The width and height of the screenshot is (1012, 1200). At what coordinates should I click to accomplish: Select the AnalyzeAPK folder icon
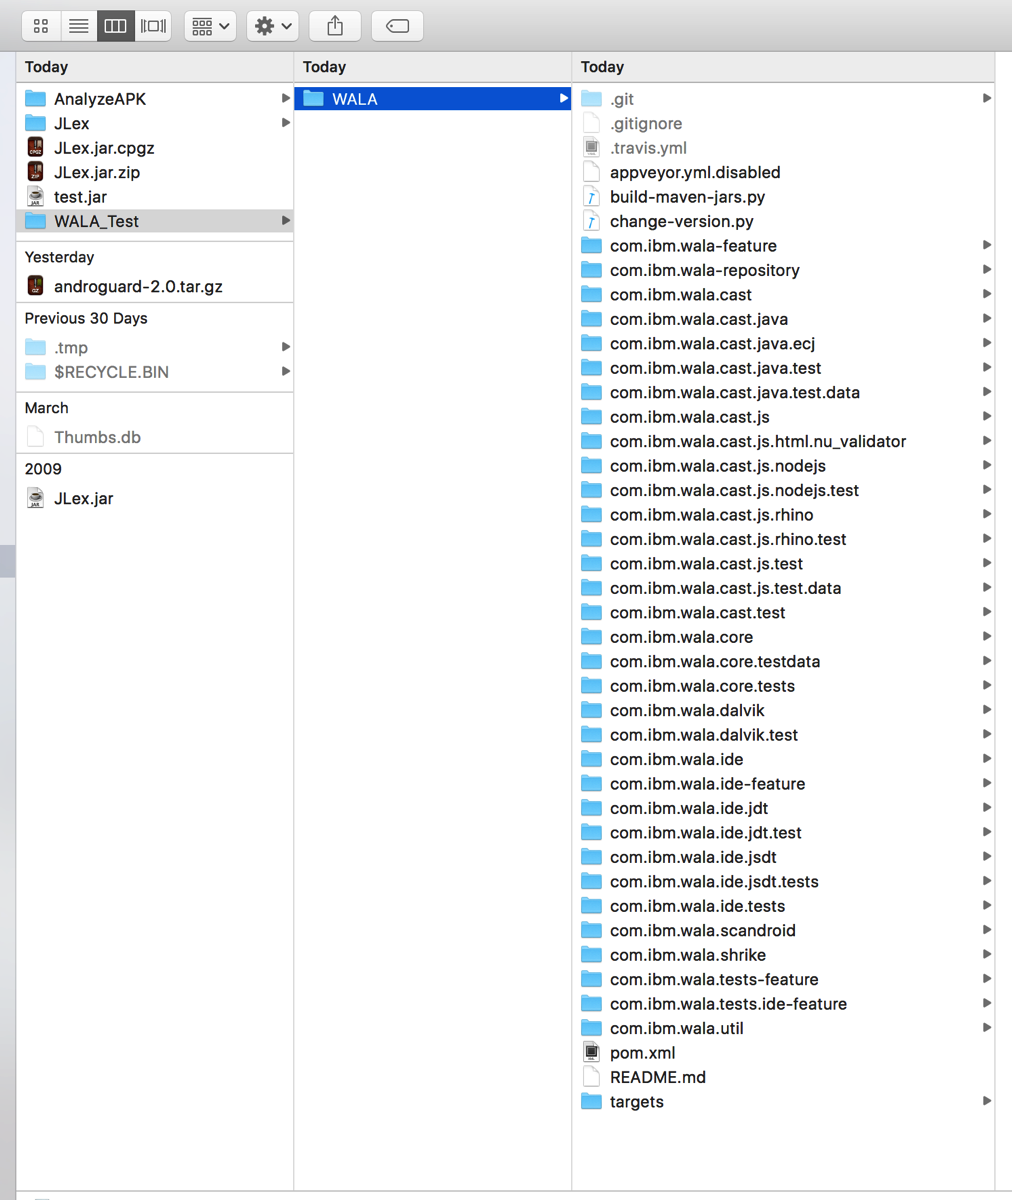(36, 98)
